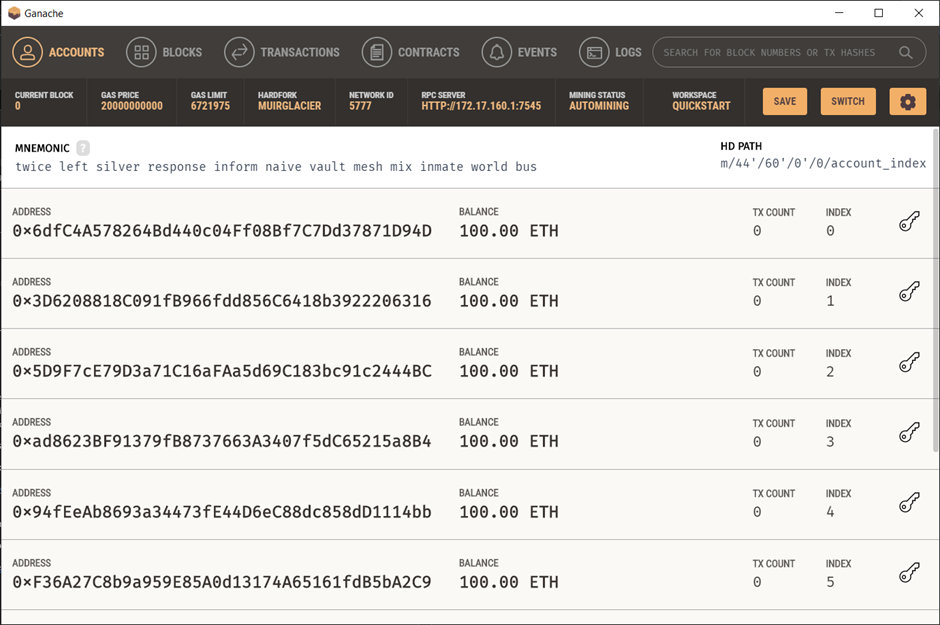
Task: Click the 100.00 ETH balance of index 1
Action: 508,301
